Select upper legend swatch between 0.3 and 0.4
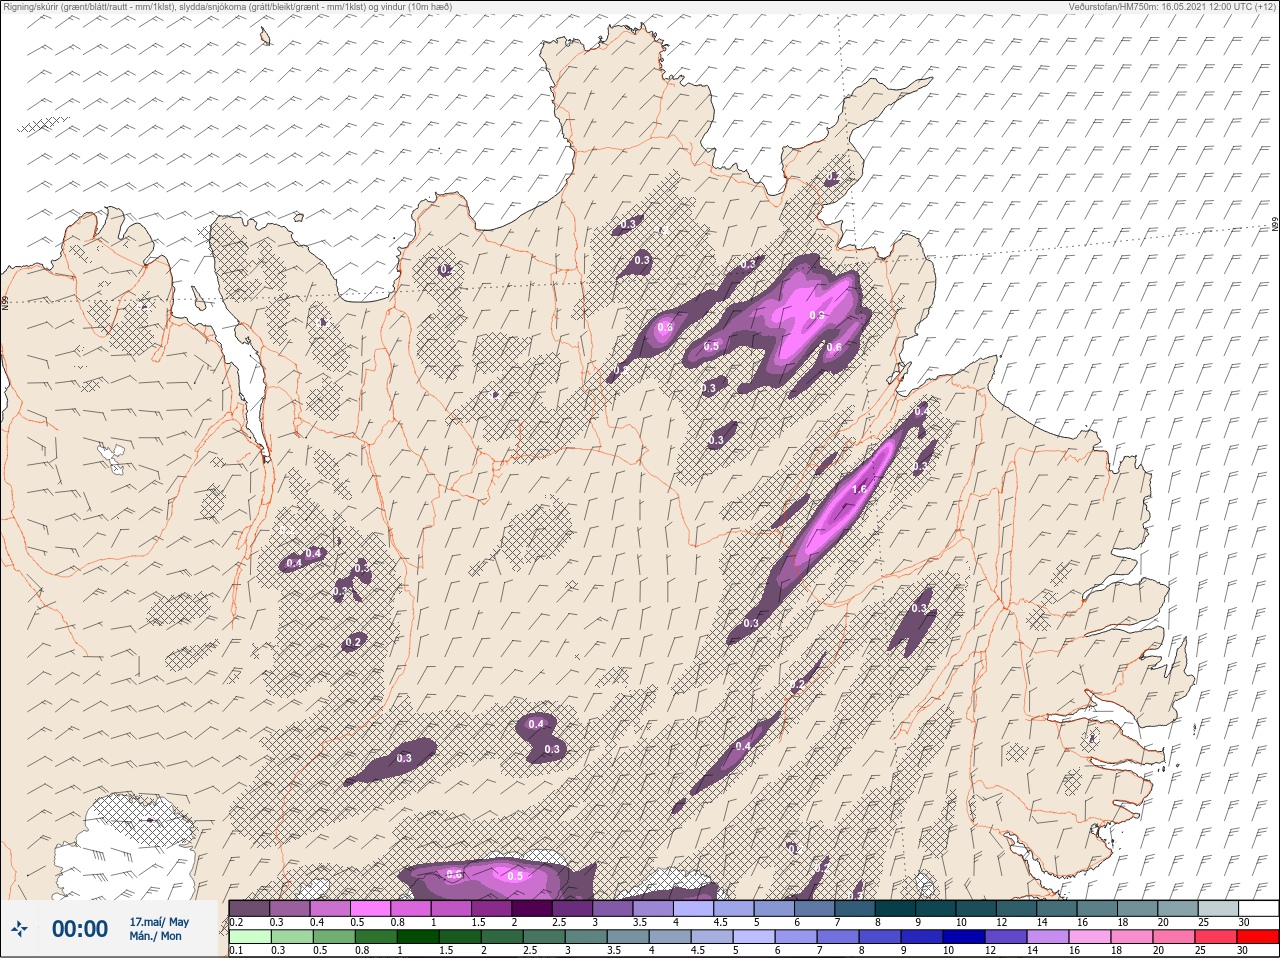The height and width of the screenshot is (958, 1280). [290, 908]
